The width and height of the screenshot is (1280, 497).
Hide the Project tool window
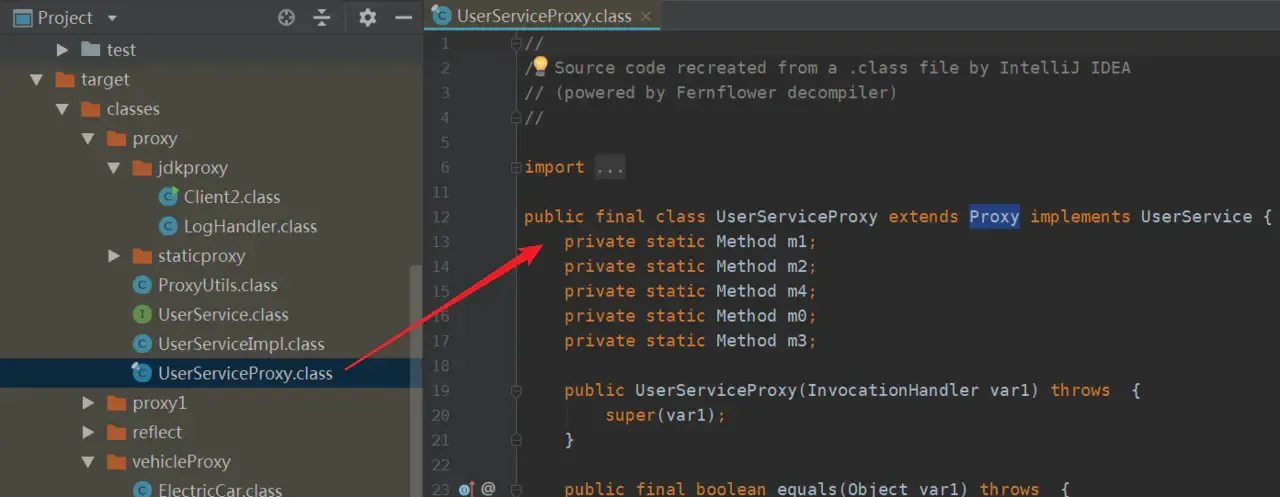click(403, 17)
